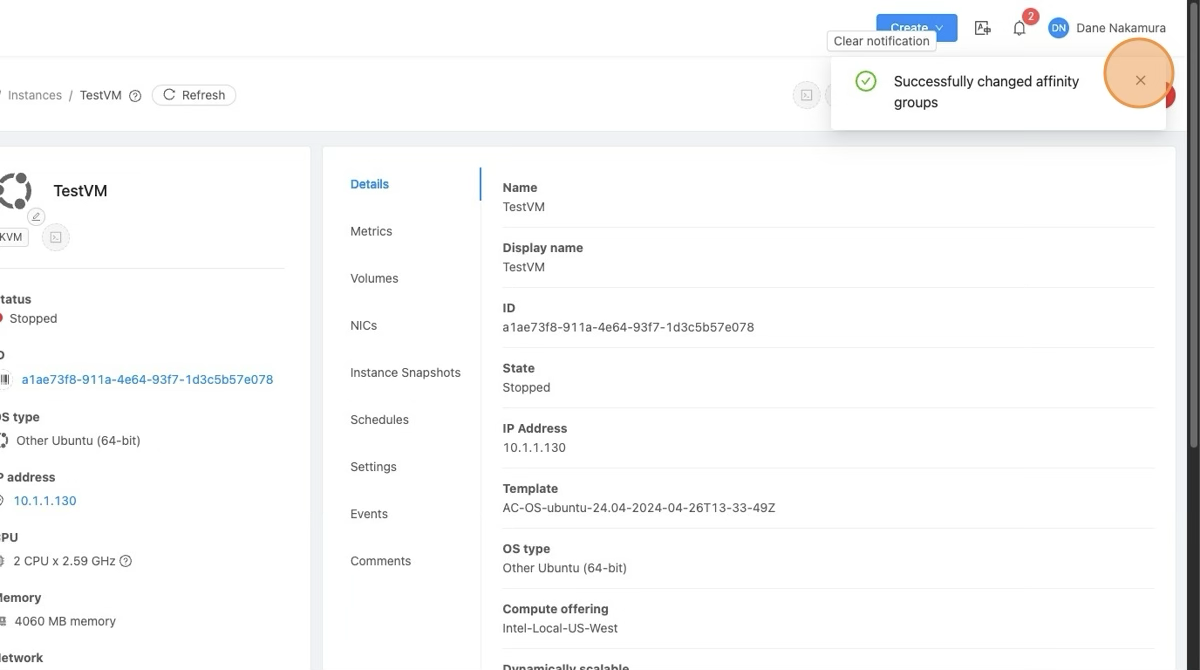Open the NICs tab
This screenshot has width=1200, height=670.
(363, 325)
